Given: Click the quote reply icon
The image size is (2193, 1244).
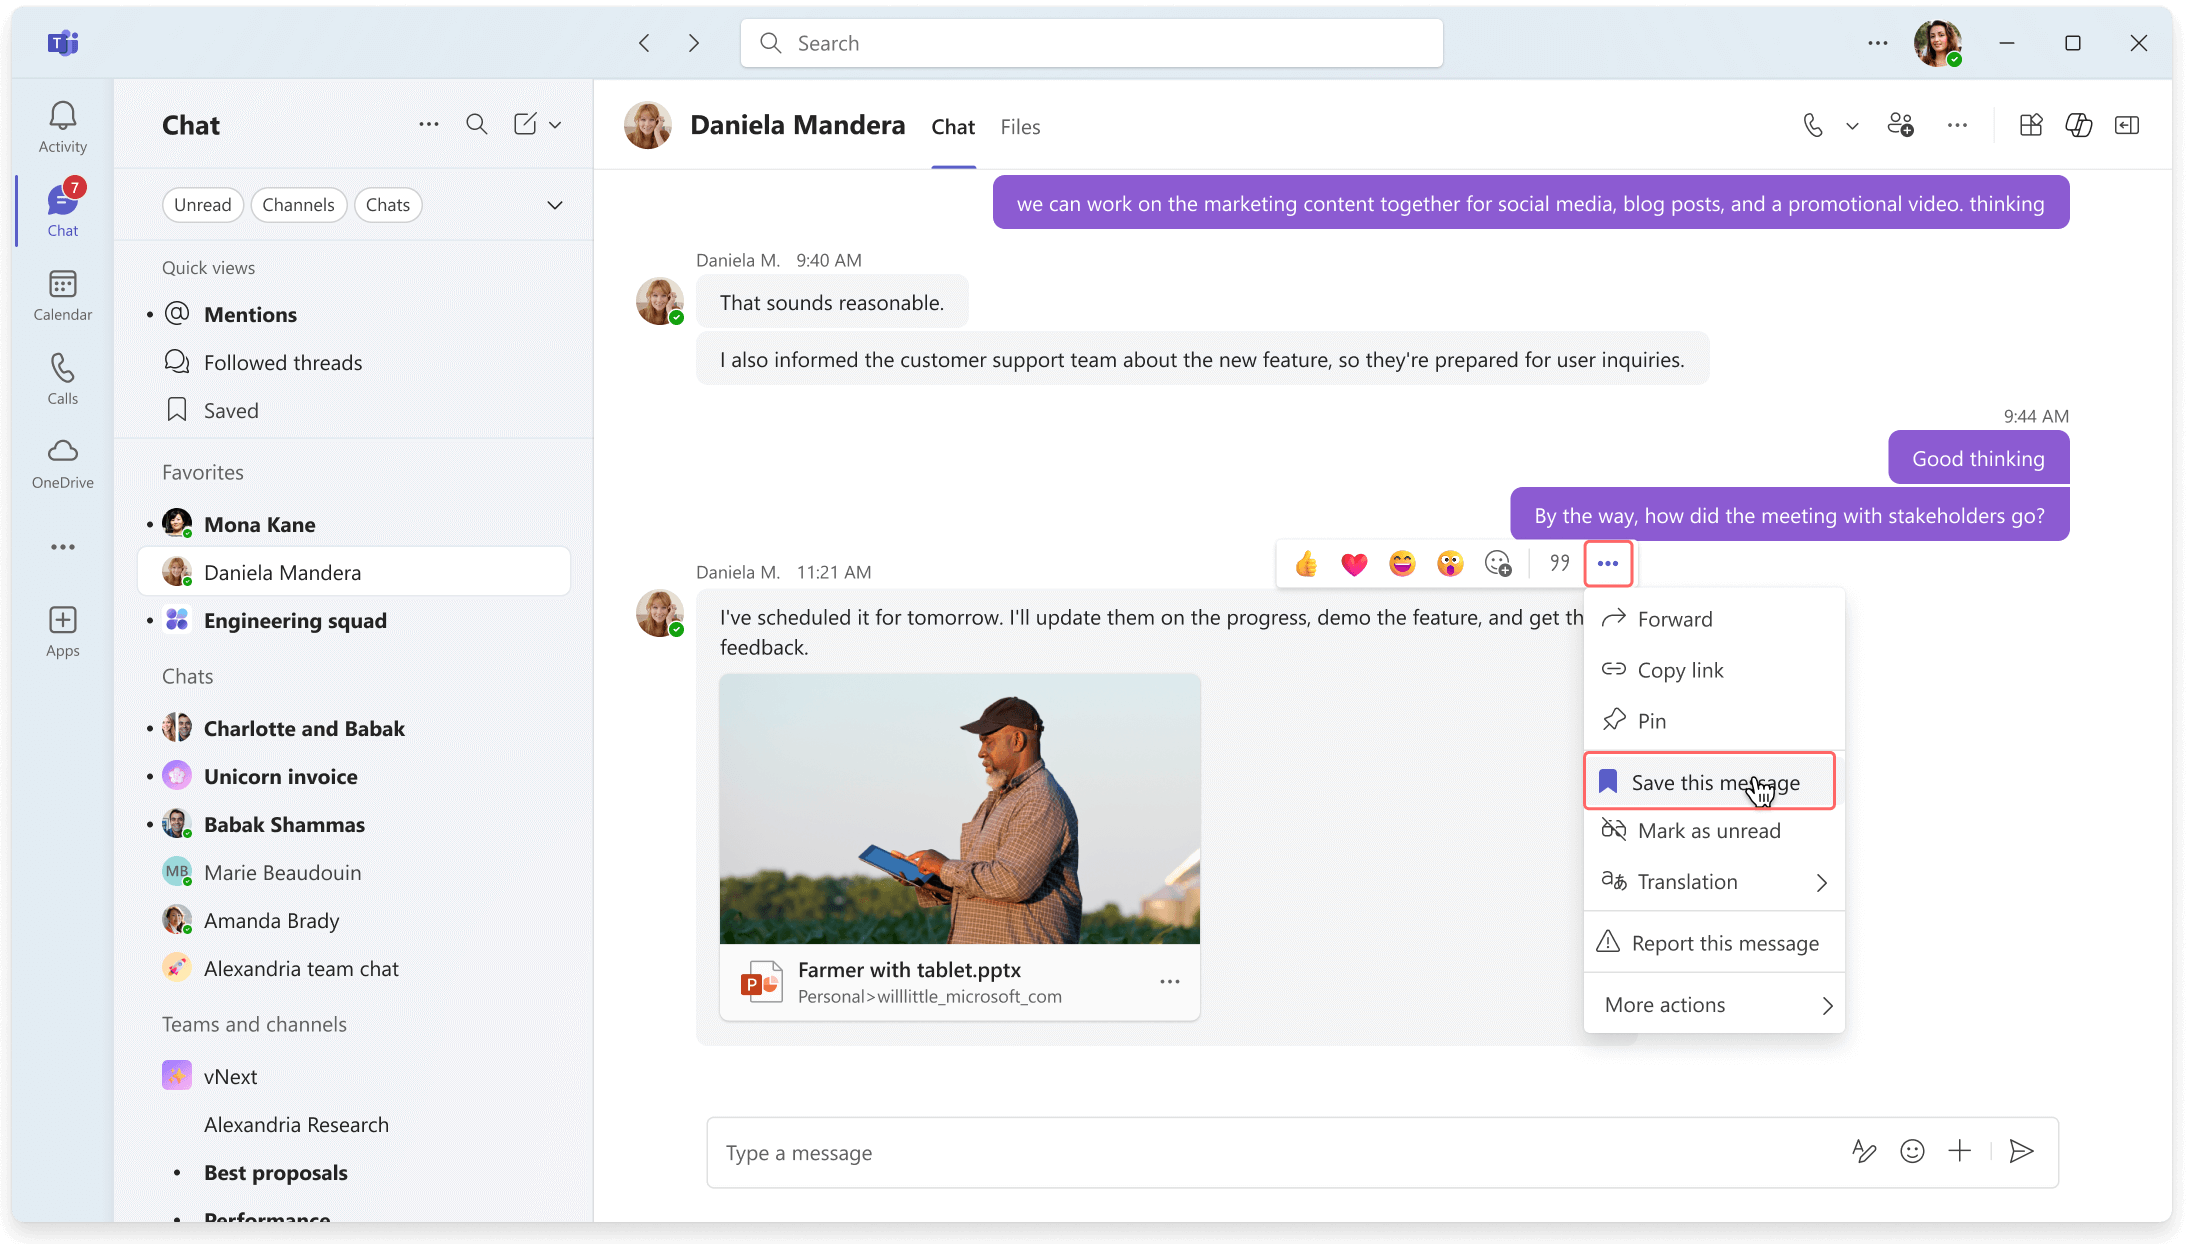Looking at the screenshot, I should coord(1559,563).
